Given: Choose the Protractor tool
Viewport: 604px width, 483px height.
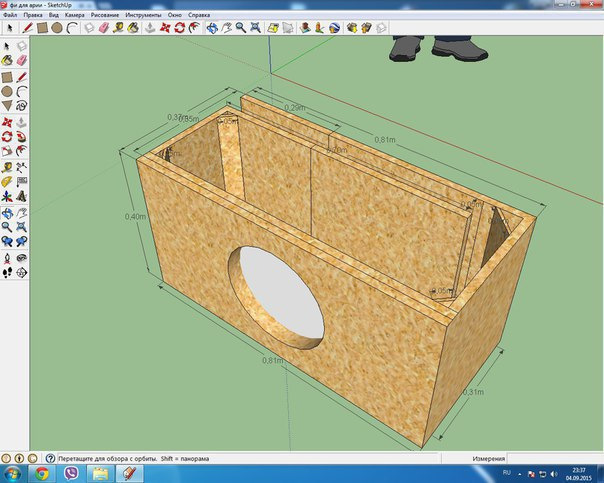Looking at the screenshot, I should click(7, 181).
